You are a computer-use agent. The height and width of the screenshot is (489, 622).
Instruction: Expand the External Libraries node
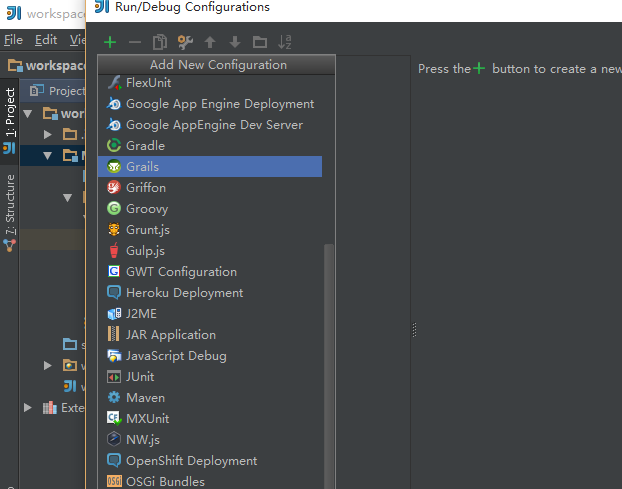pyautogui.click(x=27, y=408)
